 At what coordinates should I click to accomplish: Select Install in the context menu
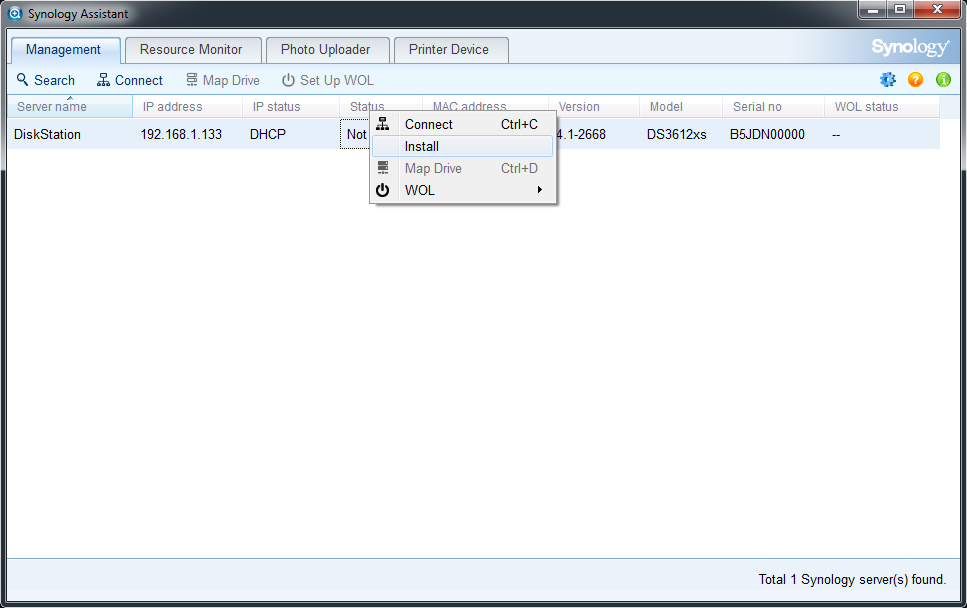(x=422, y=147)
